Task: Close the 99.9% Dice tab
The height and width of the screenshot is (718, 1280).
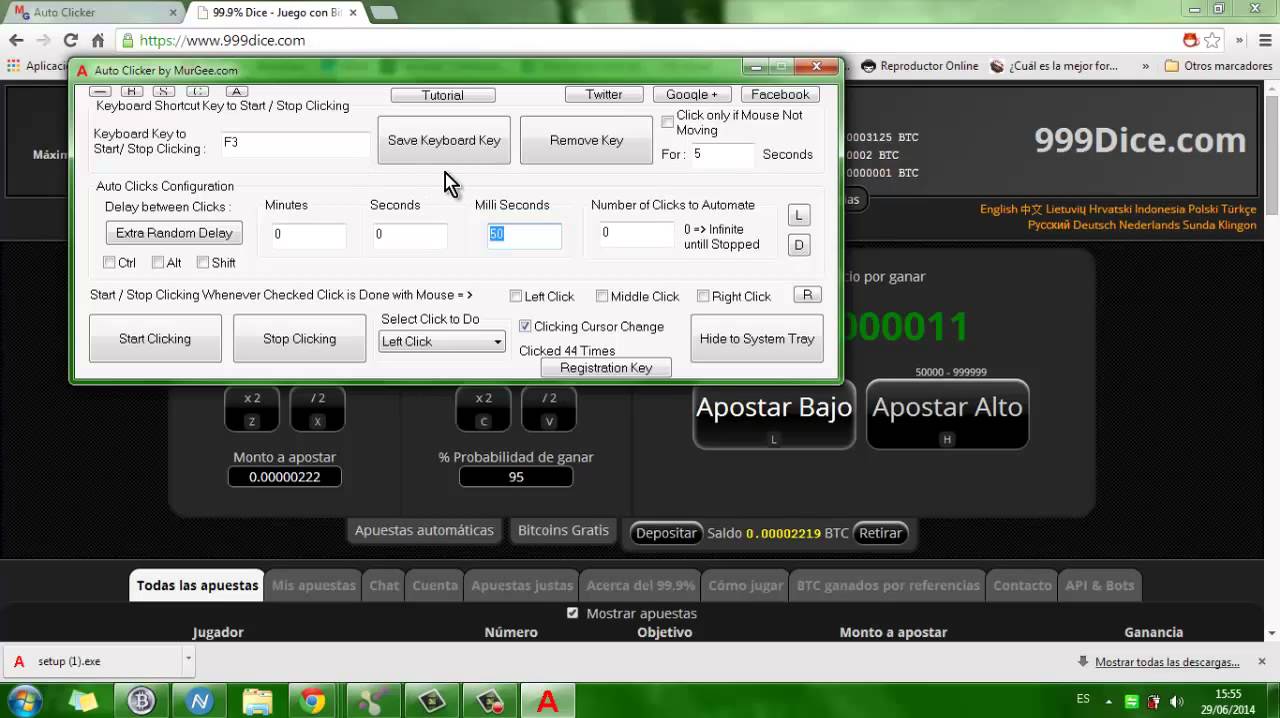Action: [352, 13]
